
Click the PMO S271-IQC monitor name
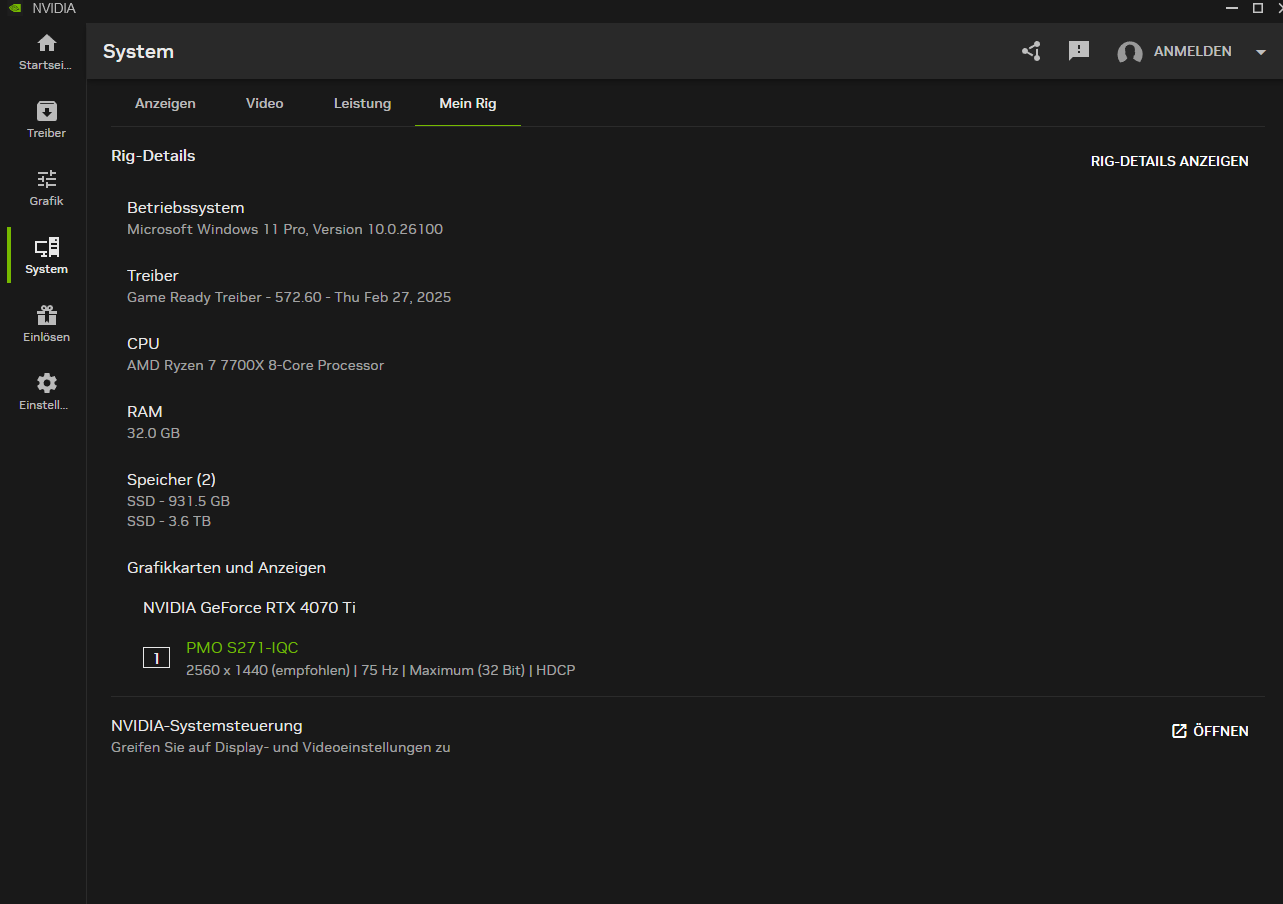(242, 648)
